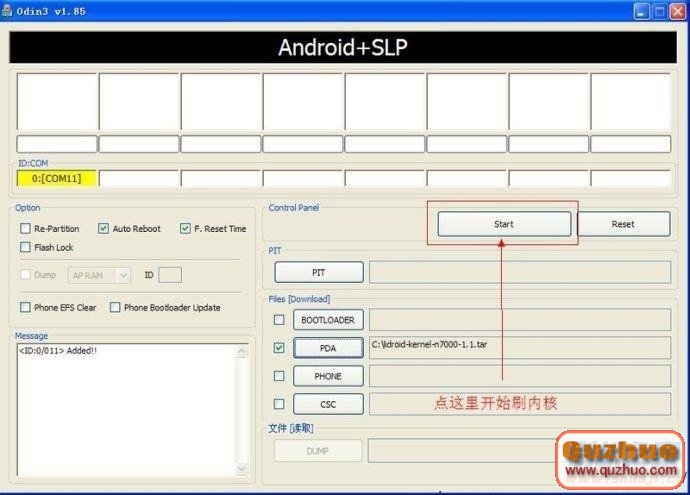Maximize the Odin3 window
Viewport: 690px width, 495px height.
tap(660, 11)
